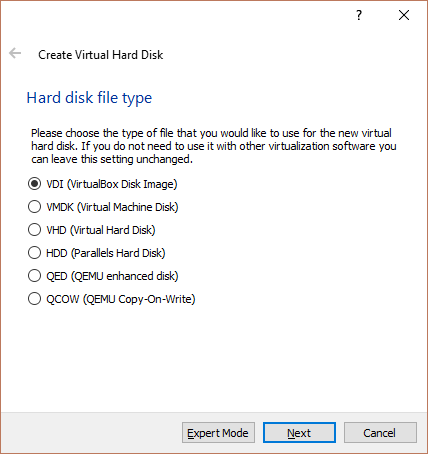This screenshot has height=454, width=428.
Task: Pick the VHD radio button circle
Action: click(x=34, y=230)
